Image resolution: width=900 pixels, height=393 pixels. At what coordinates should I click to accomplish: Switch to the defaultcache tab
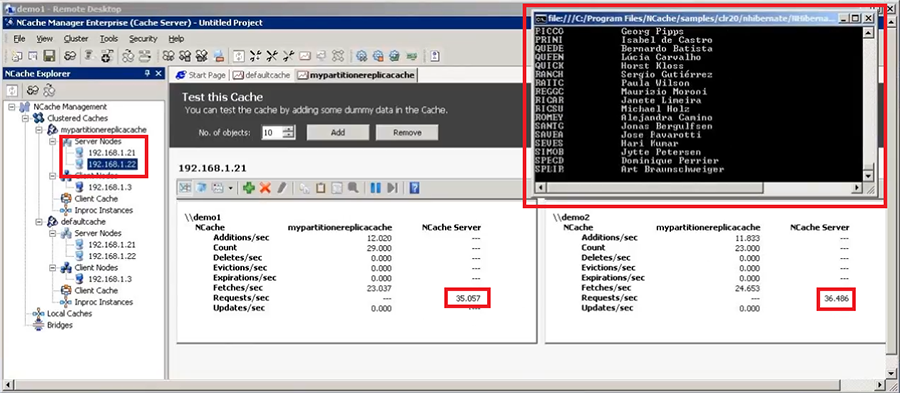pos(261,75)
